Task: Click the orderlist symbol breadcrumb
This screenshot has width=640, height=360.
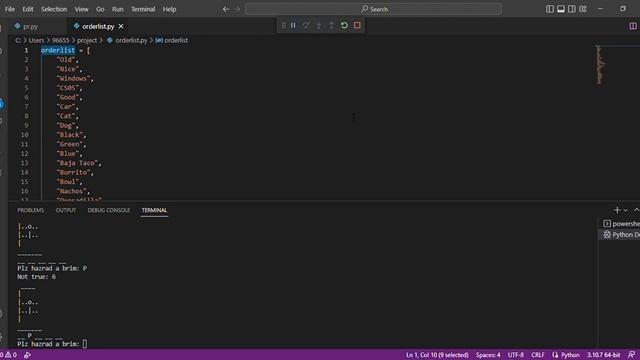Action: 172,40
